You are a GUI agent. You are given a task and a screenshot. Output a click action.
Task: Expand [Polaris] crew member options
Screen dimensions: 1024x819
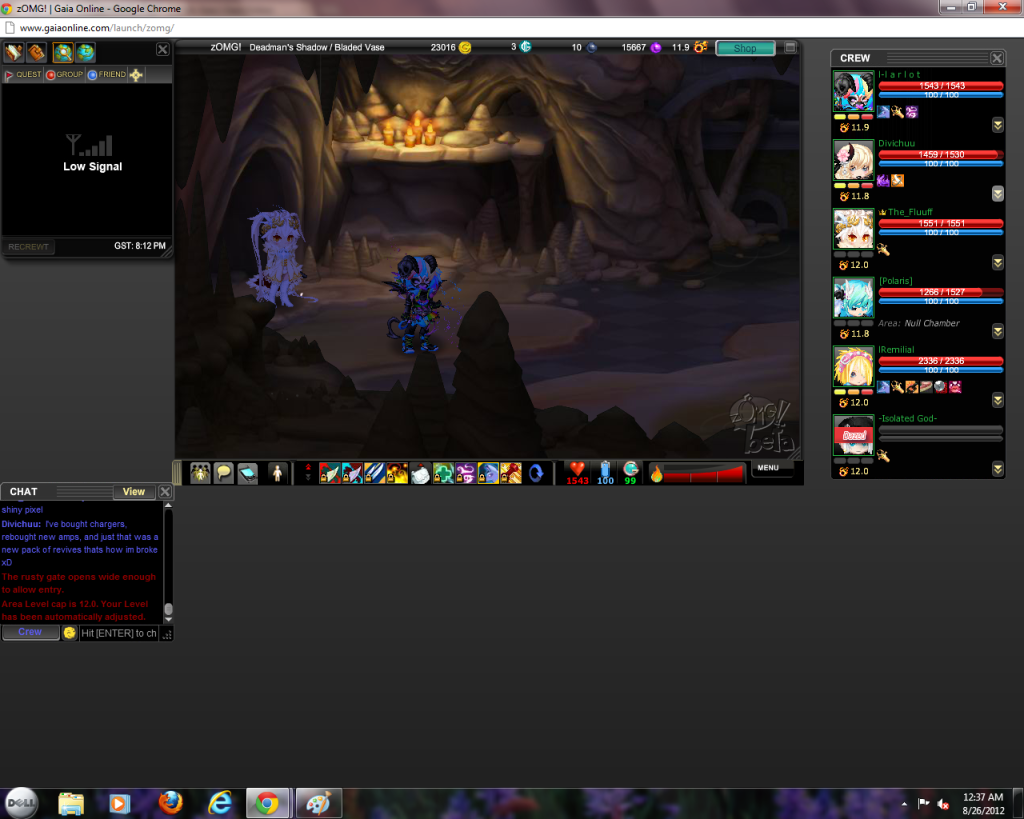point(997,331)
